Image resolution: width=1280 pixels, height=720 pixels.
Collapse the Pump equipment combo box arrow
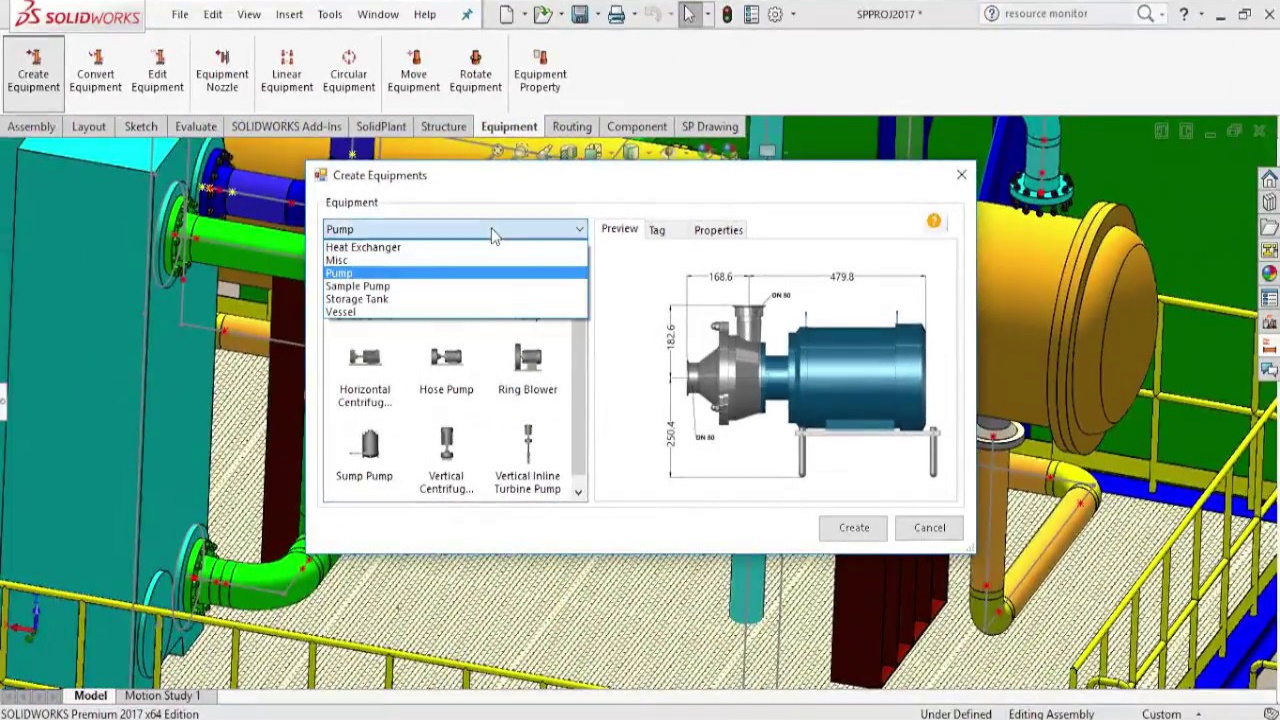(x=579, y=230)
